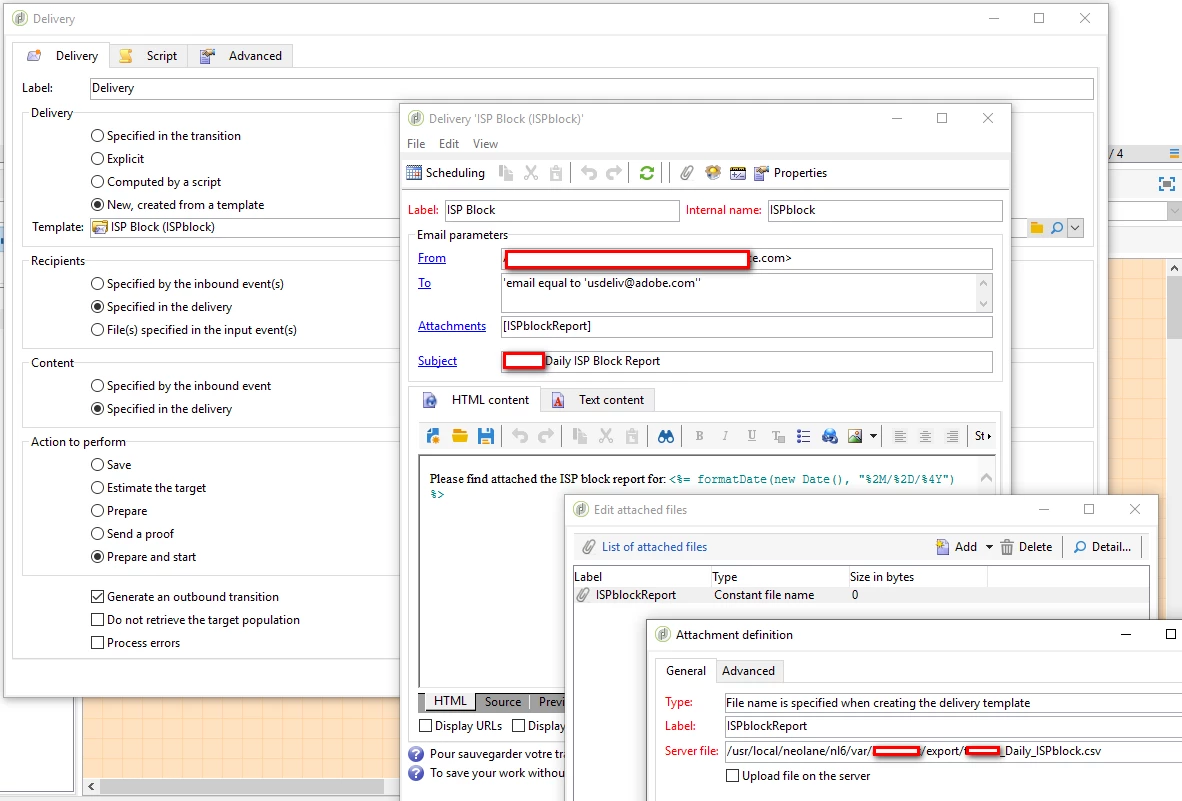Image resolution: width=1182 pixels, height=801 pixels.
Task: Switch to the Source view tab
Action: 503,702
